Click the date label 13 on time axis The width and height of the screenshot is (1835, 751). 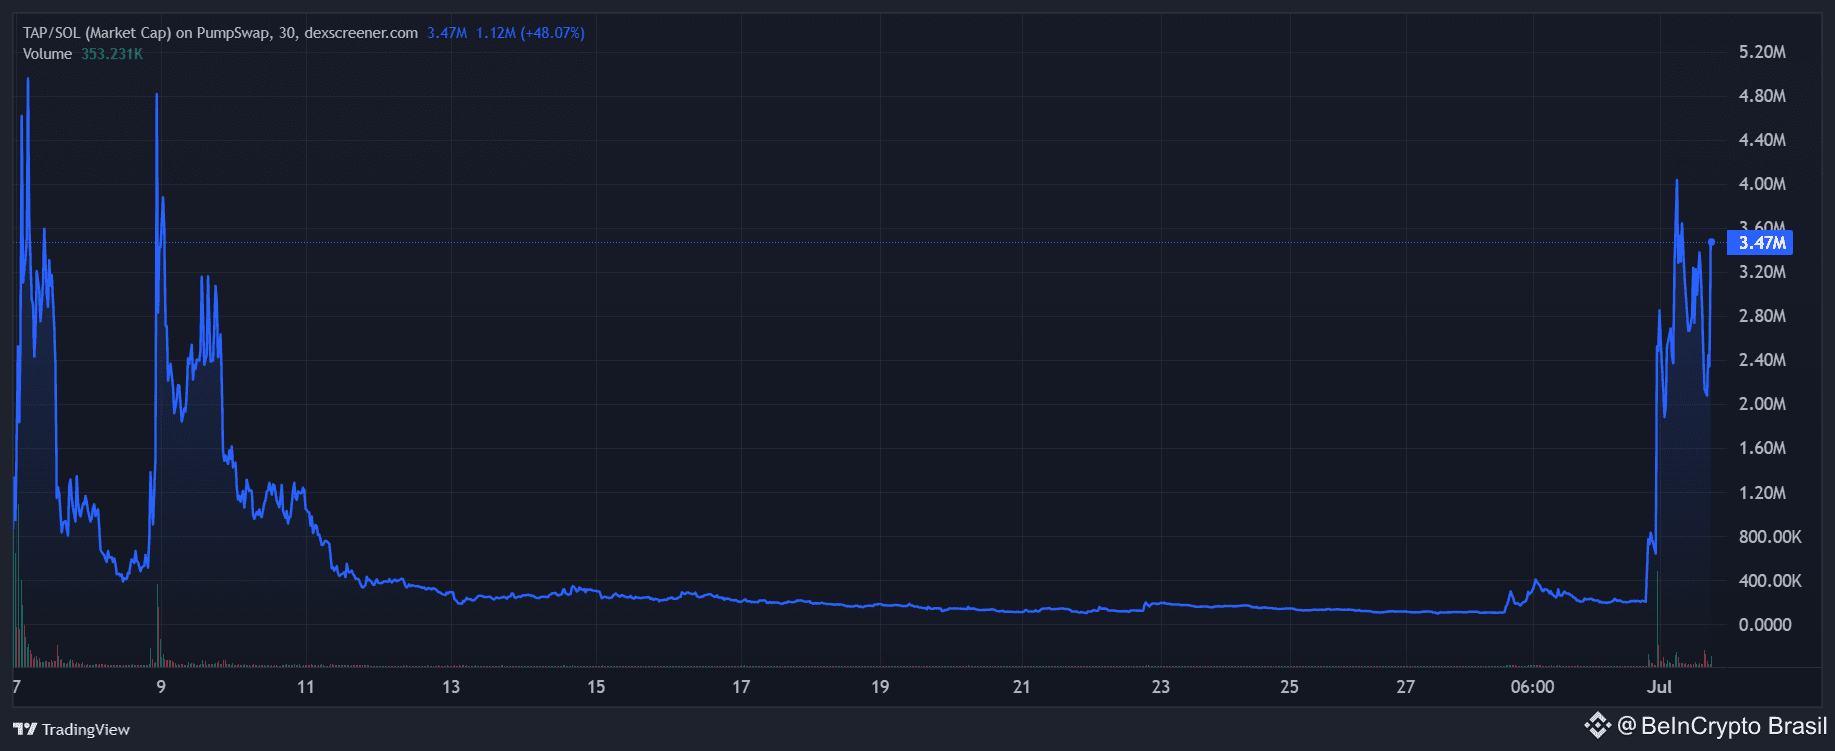click(x=451, y=687)
